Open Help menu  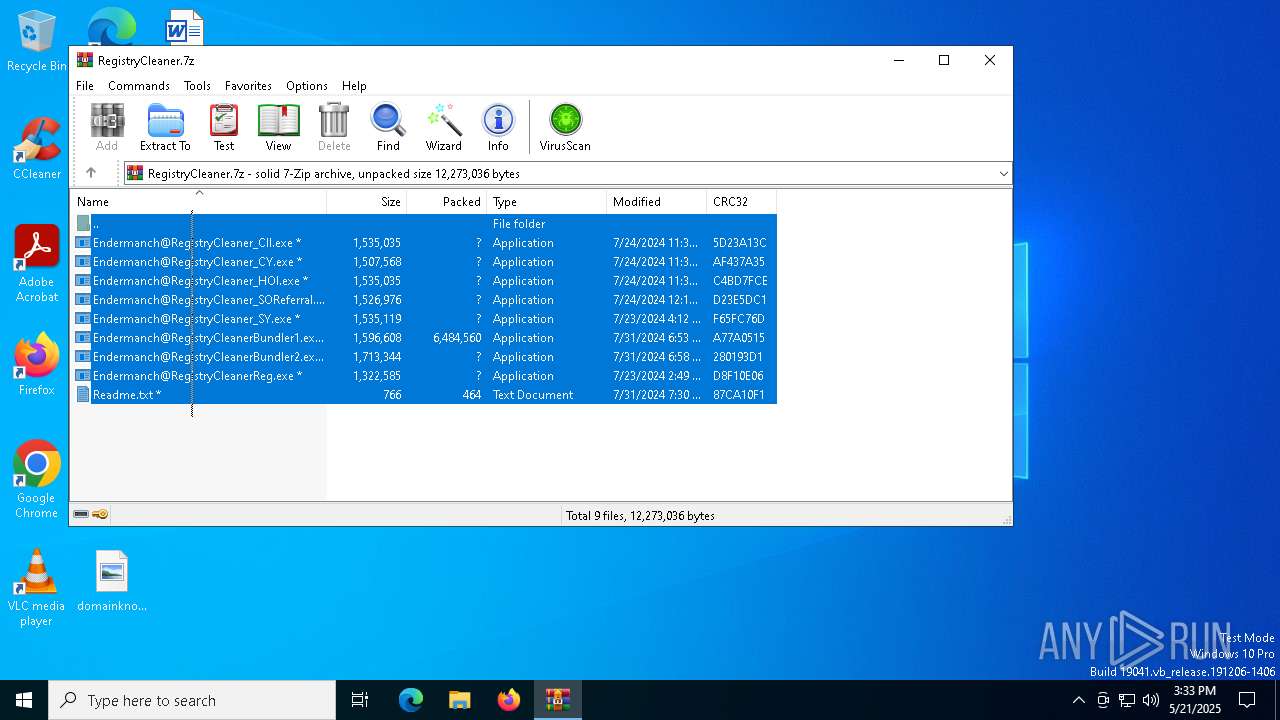tap(354, 86)
